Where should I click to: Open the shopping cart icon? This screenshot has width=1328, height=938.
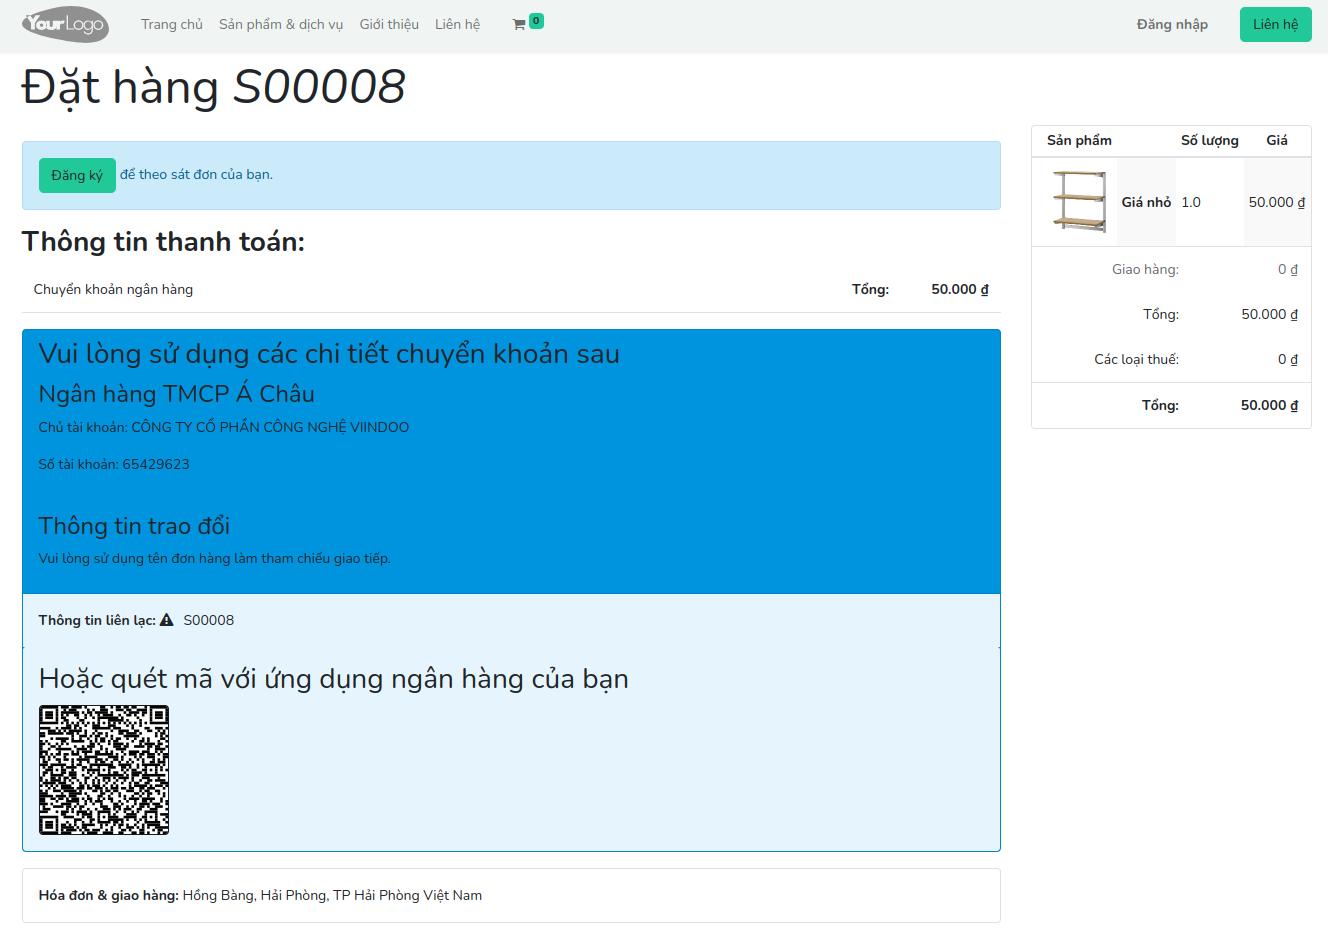coord(519,24)
